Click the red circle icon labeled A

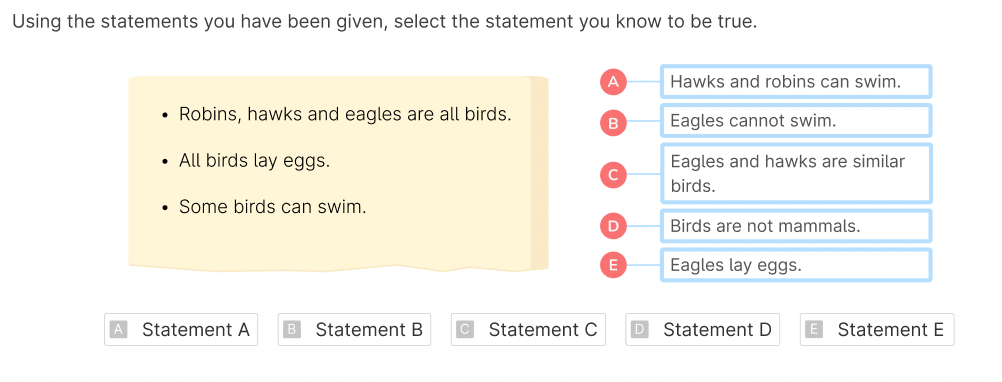(613, 82)
